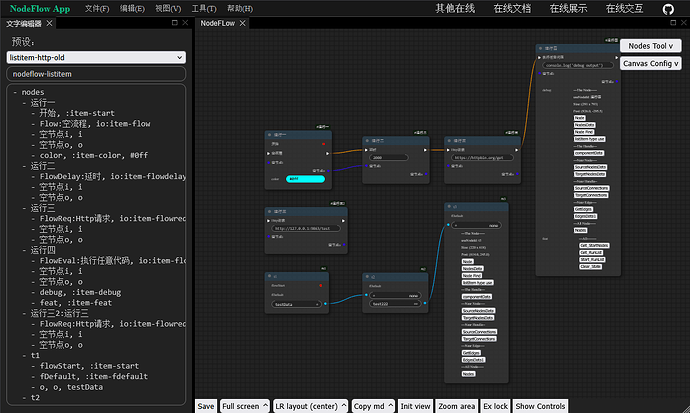690x413 pixels.
Task: Click the Save button
Action: tap(206, 406)
